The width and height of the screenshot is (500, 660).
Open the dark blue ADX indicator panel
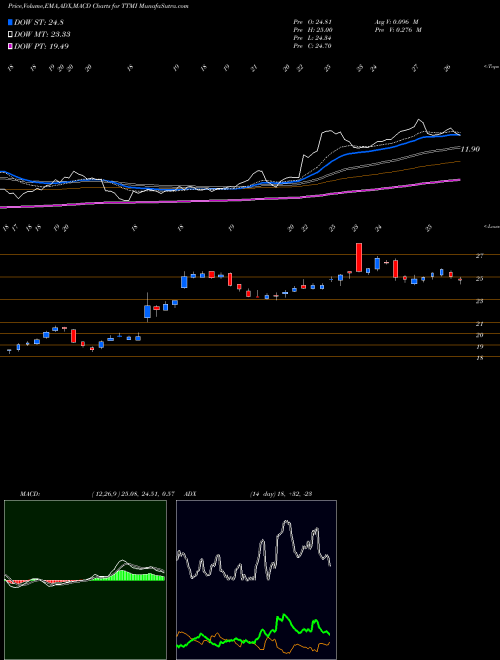pyautogui.click(x=256, y=580)
